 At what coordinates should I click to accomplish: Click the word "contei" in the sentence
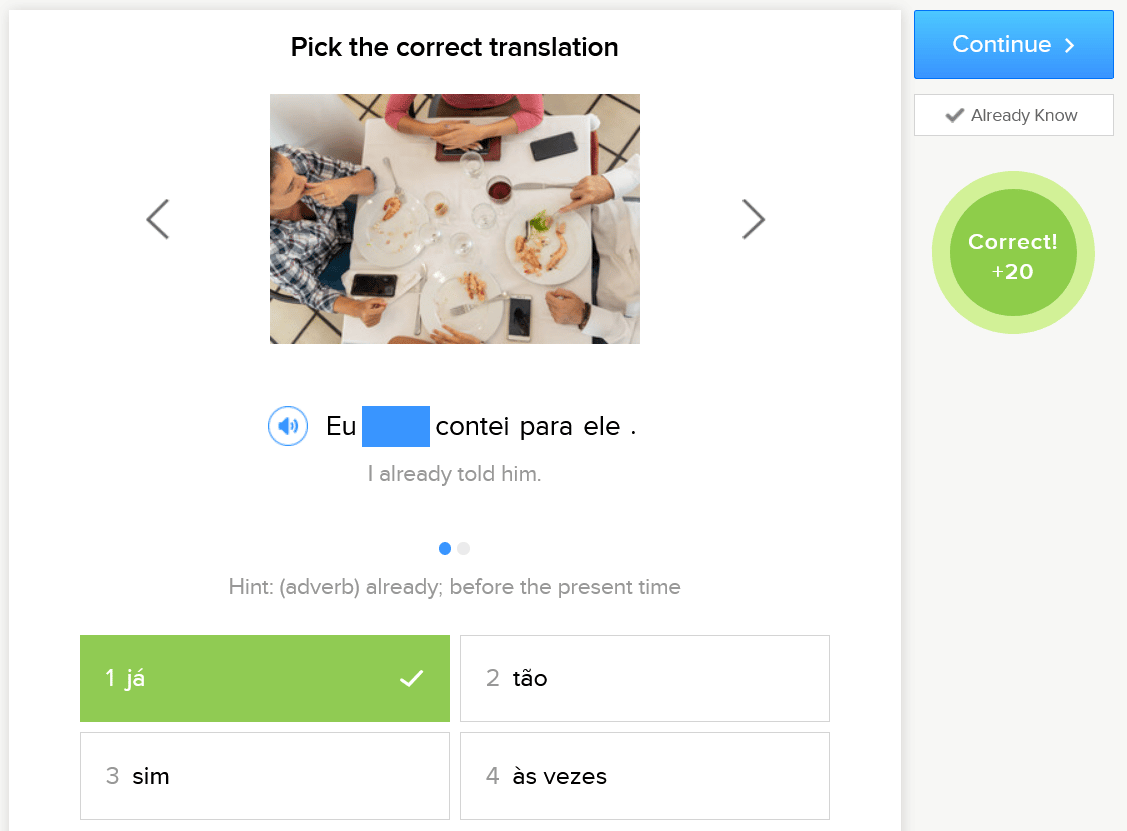click(x=473, y=427)
